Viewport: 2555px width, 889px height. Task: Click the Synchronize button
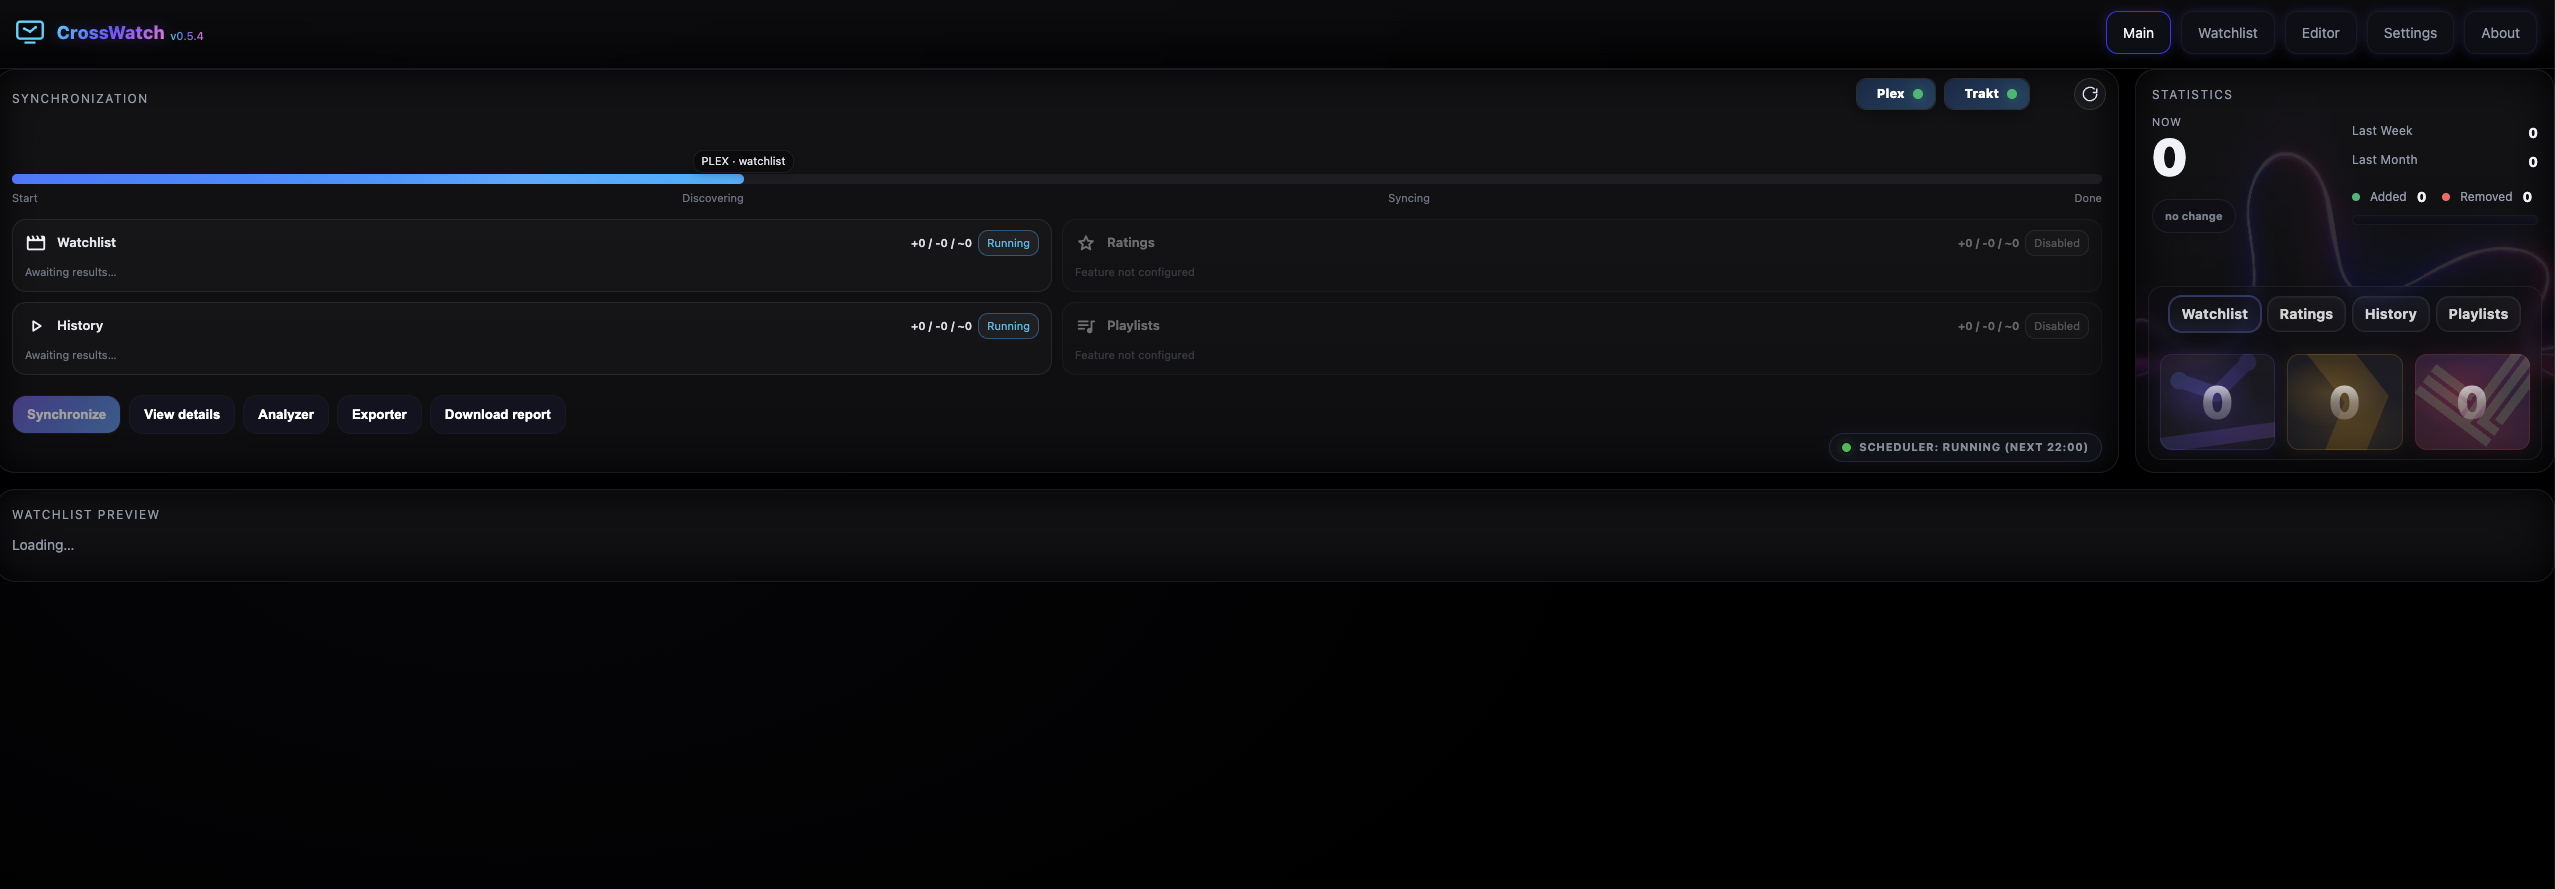pos(66,414)
